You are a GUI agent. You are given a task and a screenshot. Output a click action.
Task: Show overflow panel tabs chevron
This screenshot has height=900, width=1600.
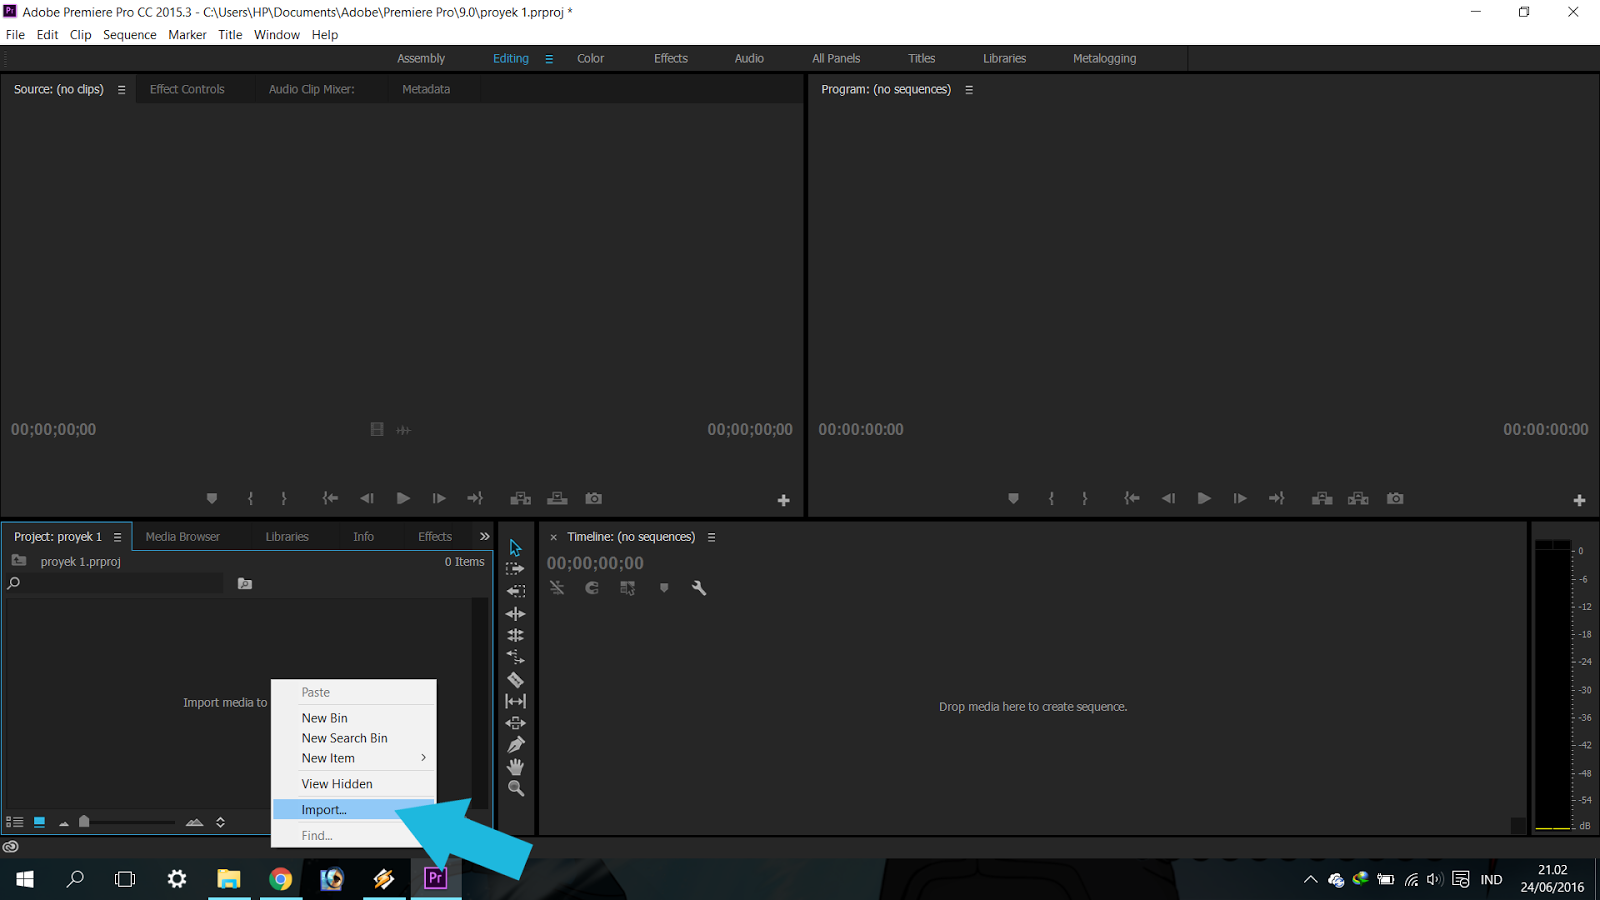[485, 537]
